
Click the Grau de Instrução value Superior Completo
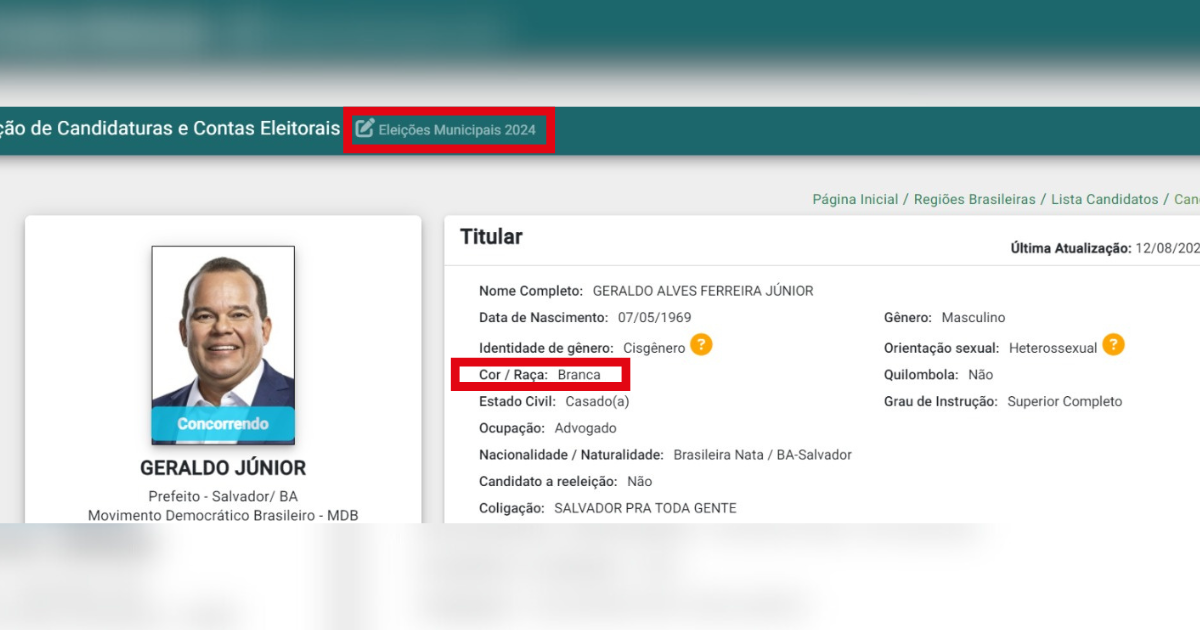coord(1064,402)
